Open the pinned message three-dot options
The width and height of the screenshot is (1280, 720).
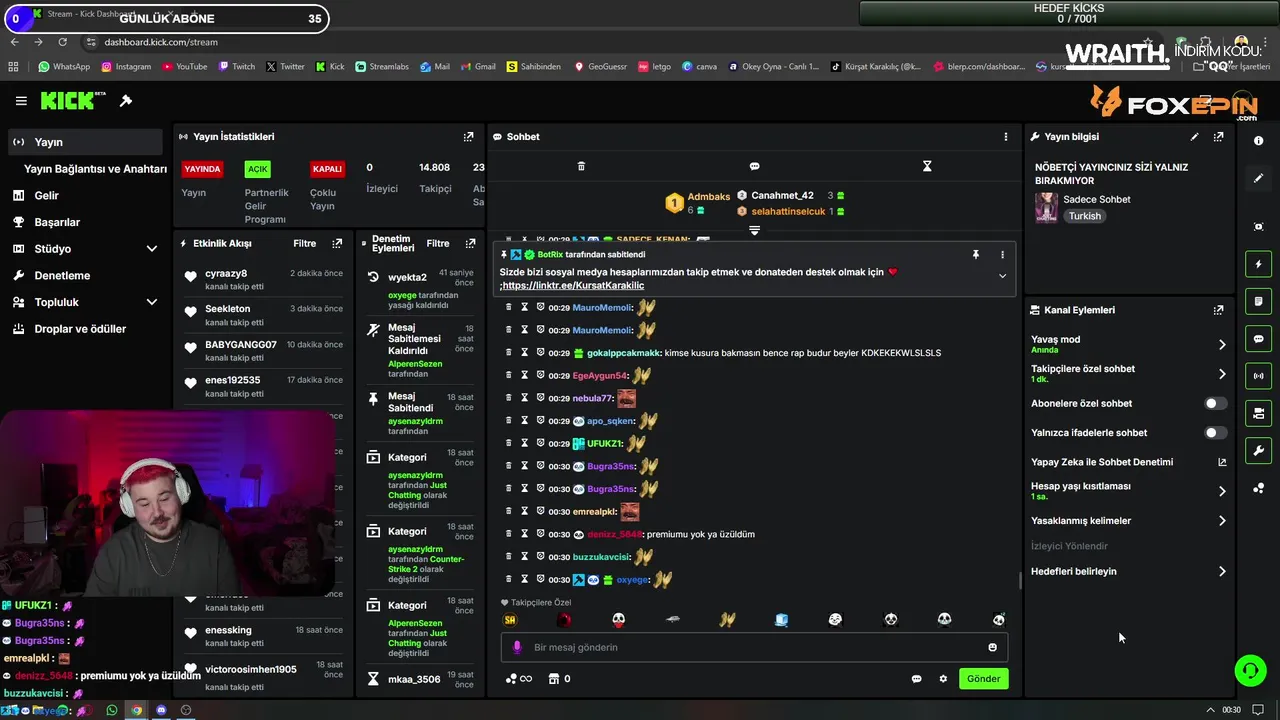[x=1002, y=255]
